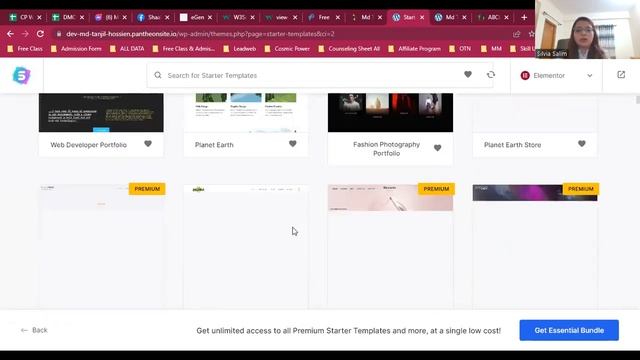Click the Browser back arrow

10,34
